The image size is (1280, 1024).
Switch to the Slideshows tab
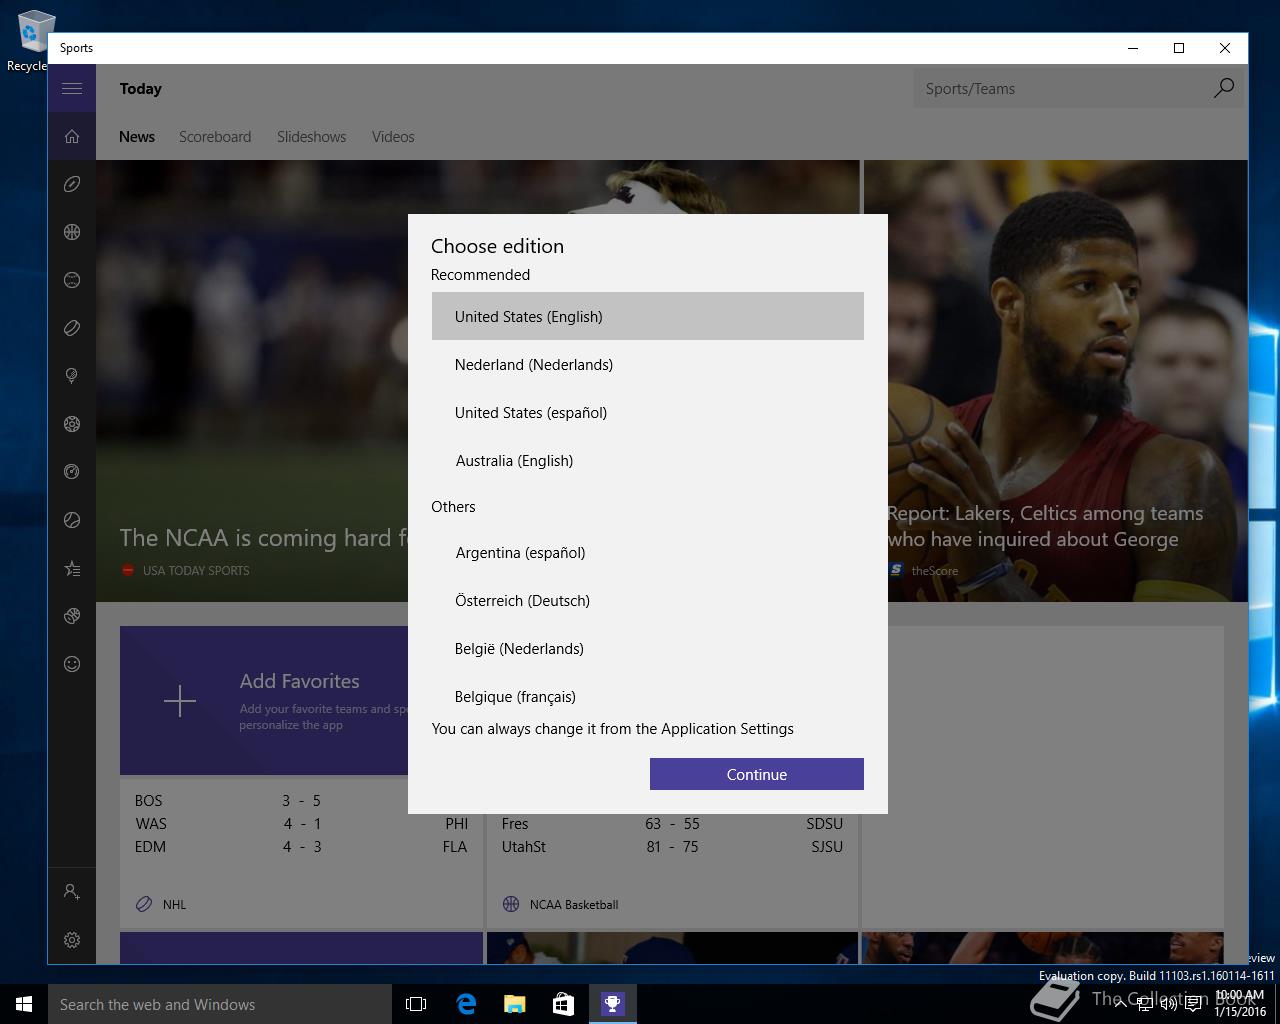click(x=311, y=137)
